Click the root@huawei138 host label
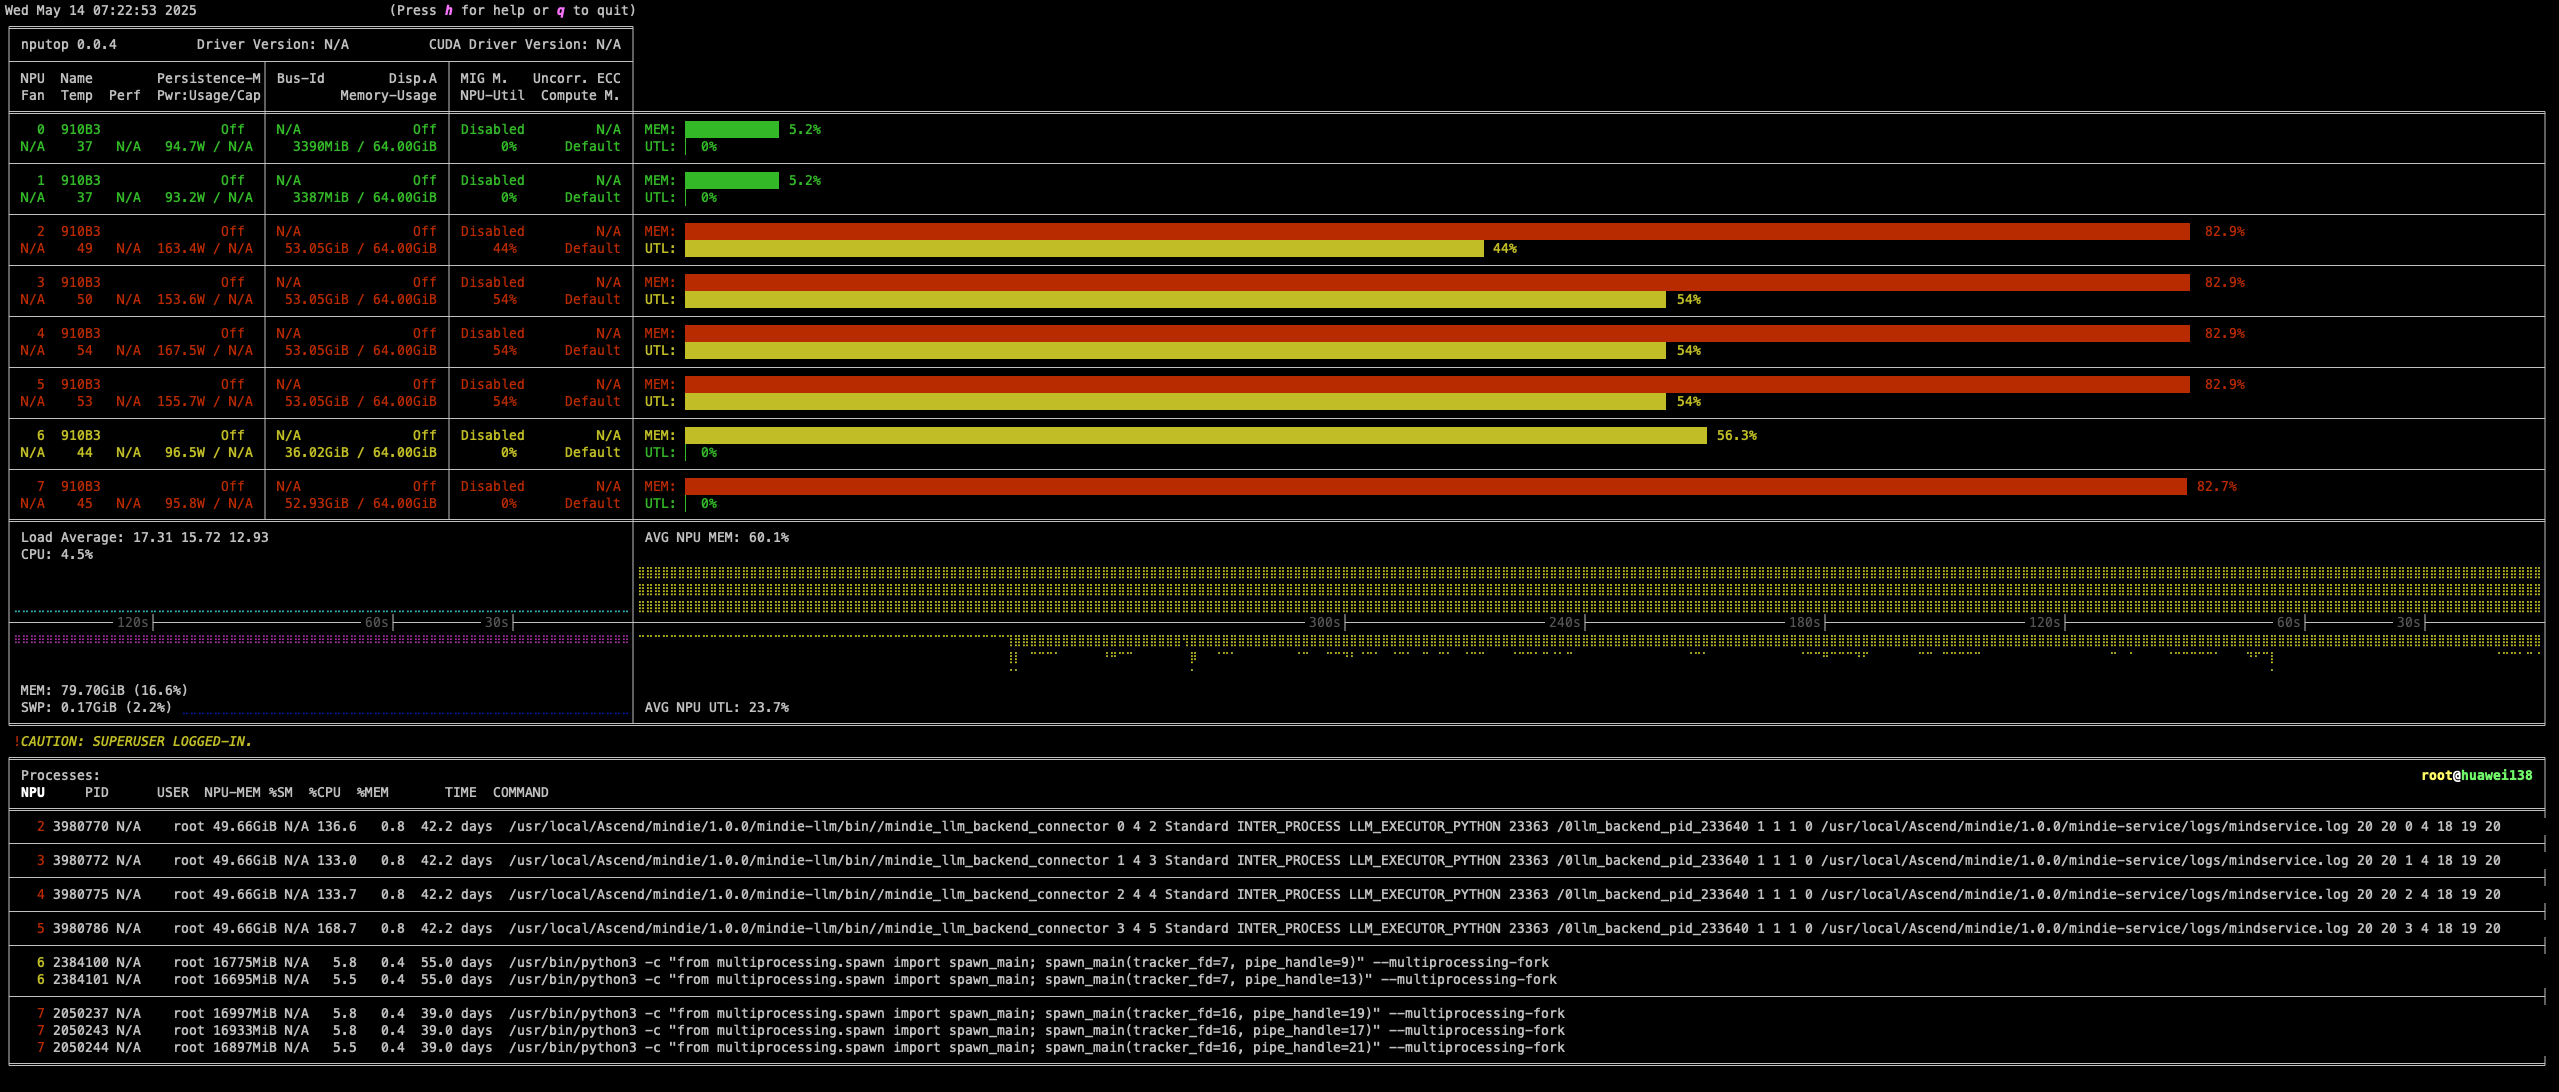This screenshot has width=2559, height=1092. (2476, 775)
